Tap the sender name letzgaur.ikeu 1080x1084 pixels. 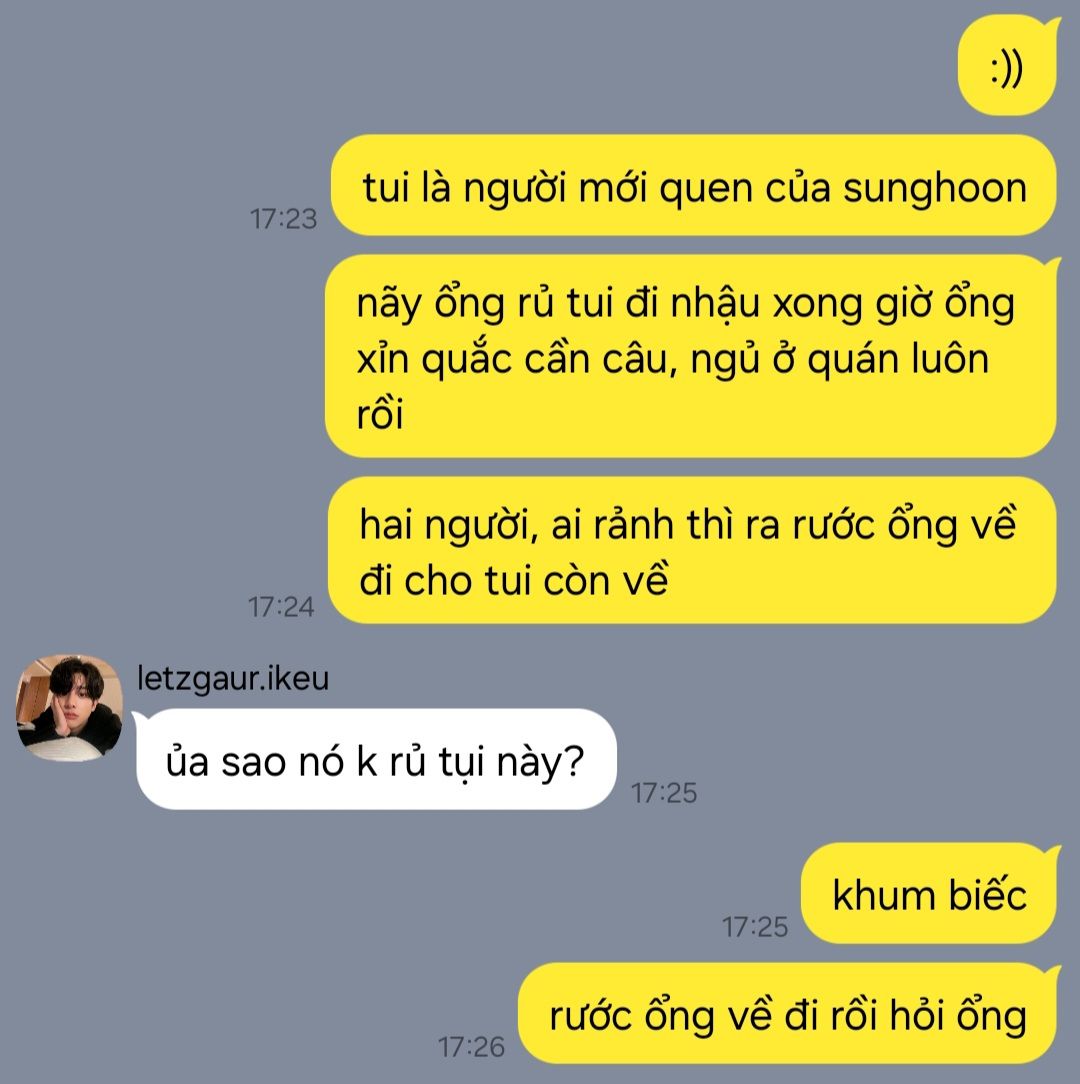point(233,678)
